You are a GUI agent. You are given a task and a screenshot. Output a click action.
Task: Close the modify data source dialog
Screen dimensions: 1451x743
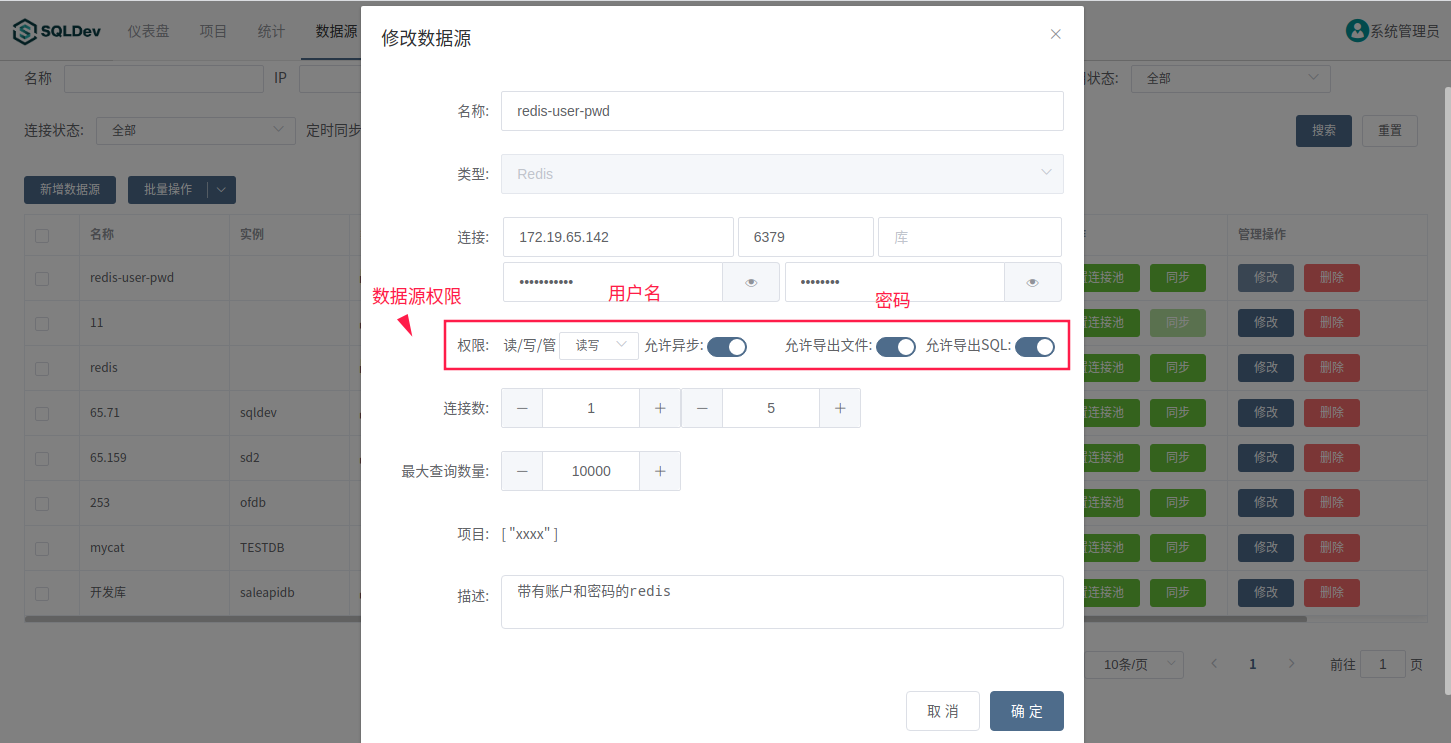tap(1055, 34)
